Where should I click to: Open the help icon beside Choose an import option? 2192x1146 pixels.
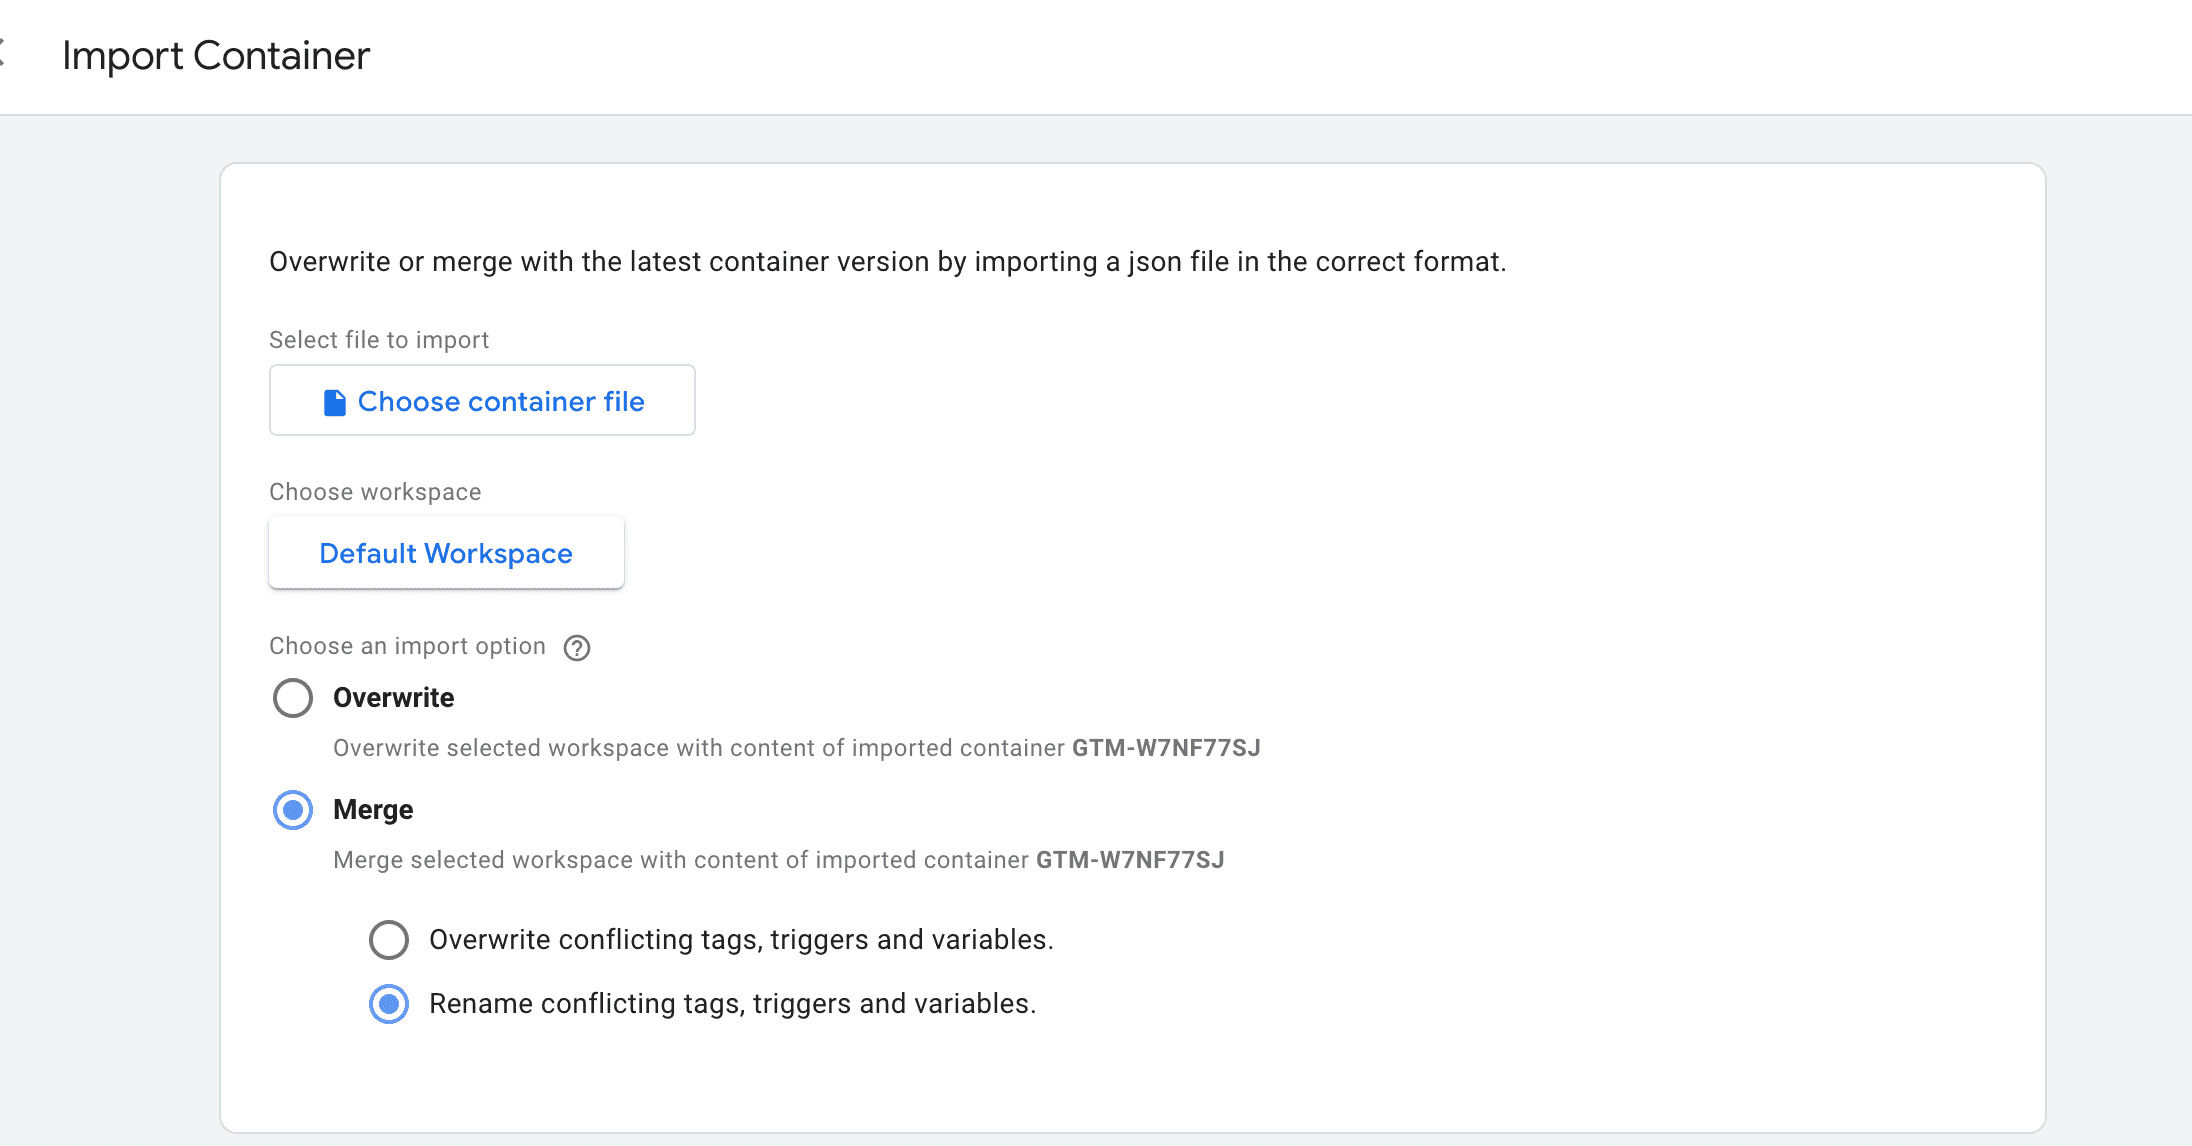(577, 648)
